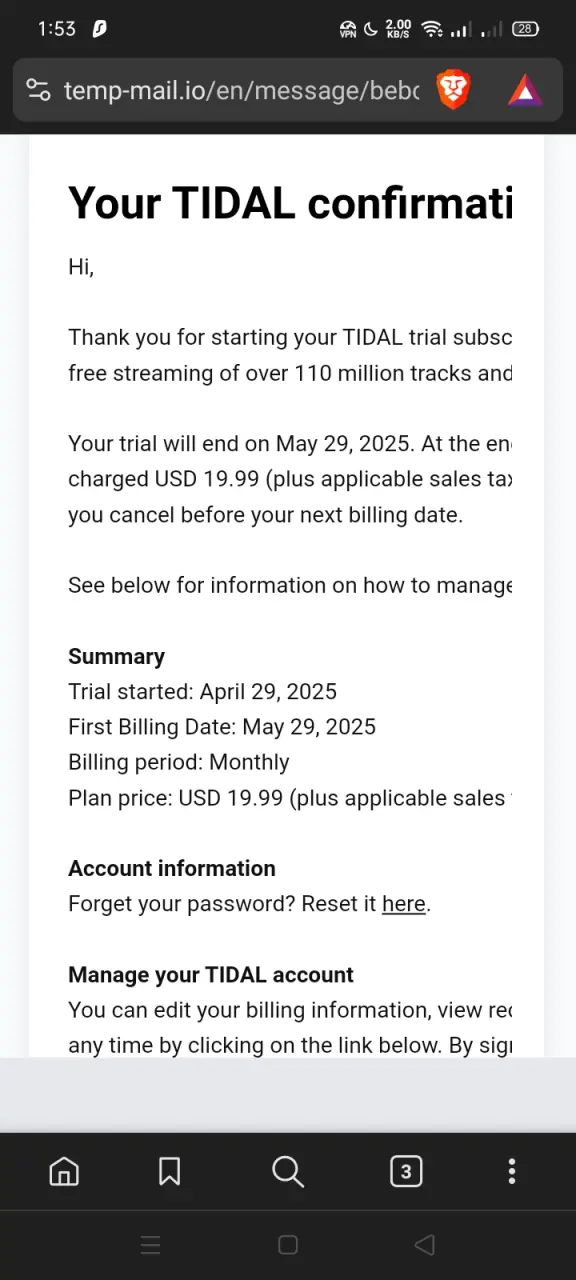Tap Android back navigation button
This screenshot has width=576, height=1280.
coord(424,1245)
